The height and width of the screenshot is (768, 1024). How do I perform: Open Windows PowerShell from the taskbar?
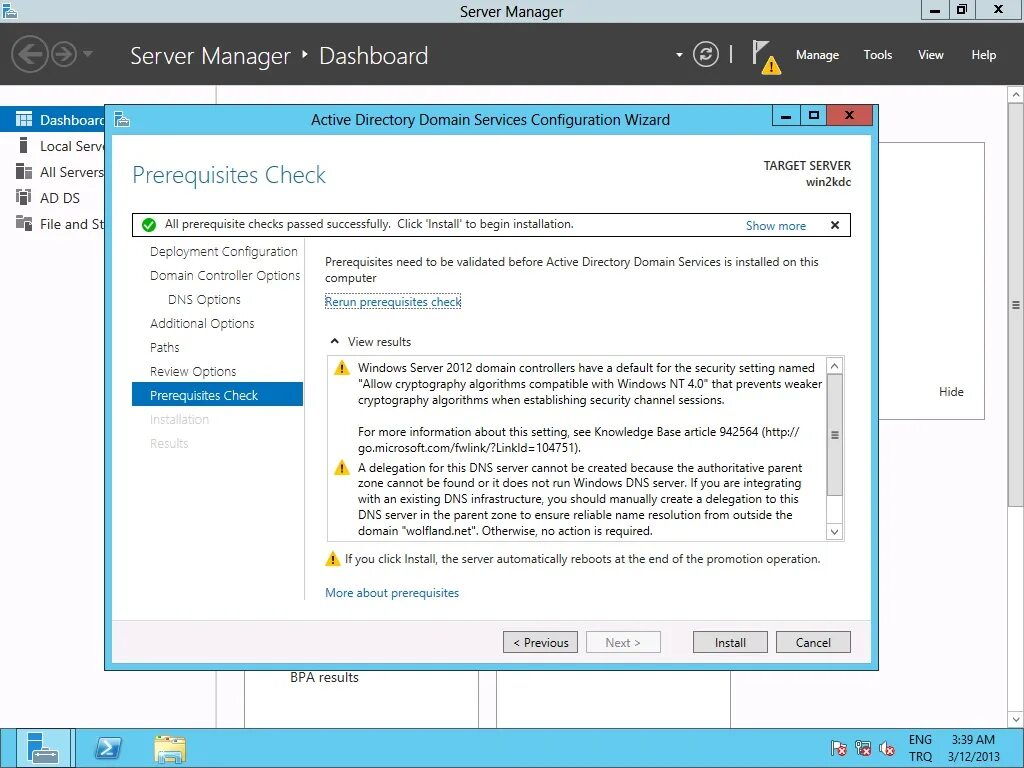(108, 748)
